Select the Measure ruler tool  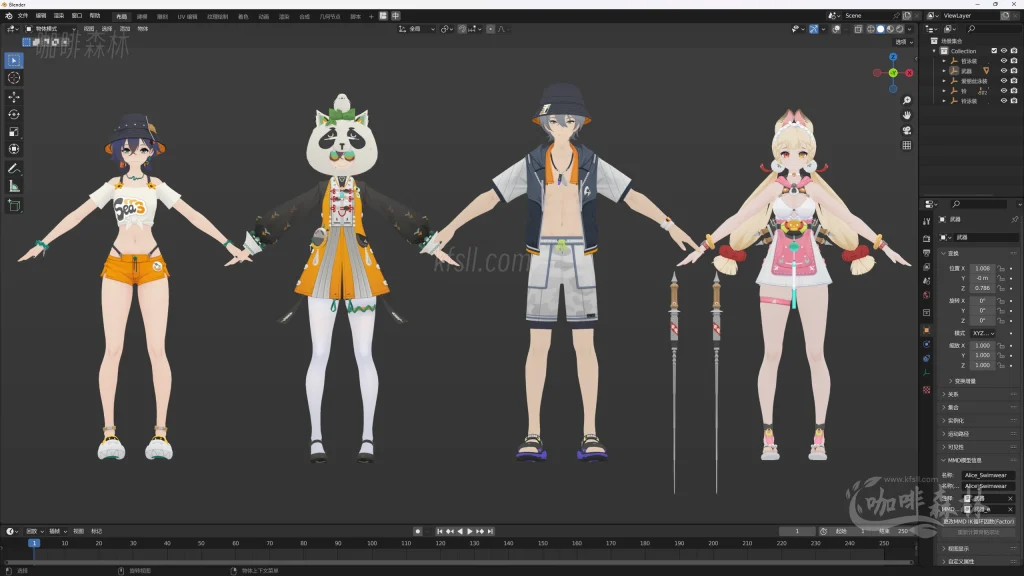tap(14, 186)
